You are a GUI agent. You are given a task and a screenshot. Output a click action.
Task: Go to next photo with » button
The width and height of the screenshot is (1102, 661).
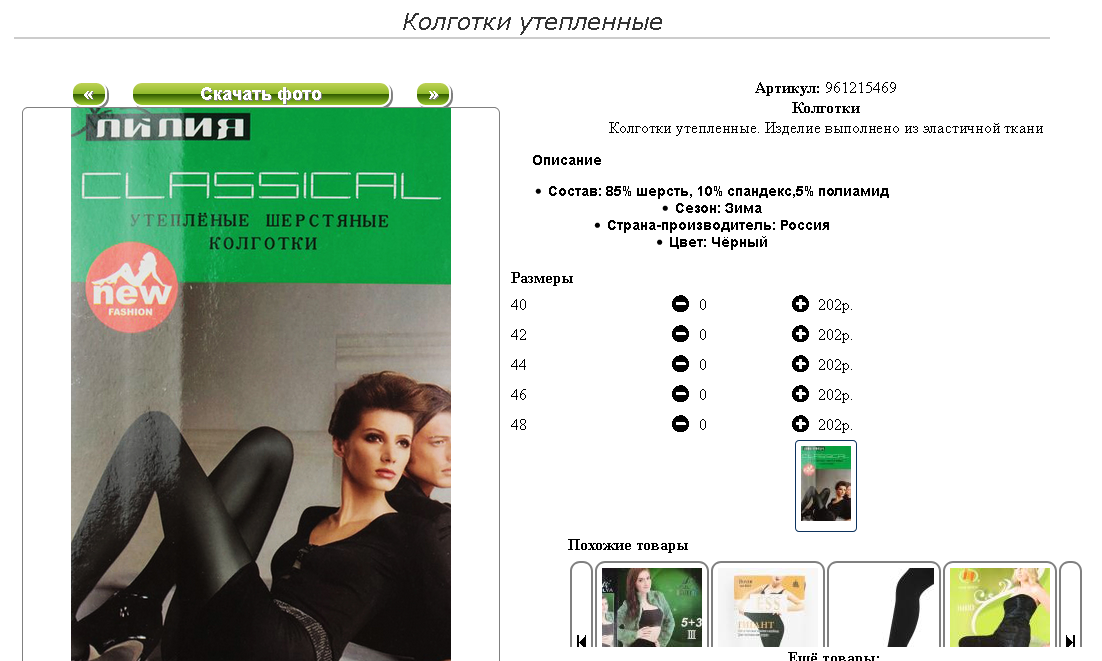[x=434, y=94]
